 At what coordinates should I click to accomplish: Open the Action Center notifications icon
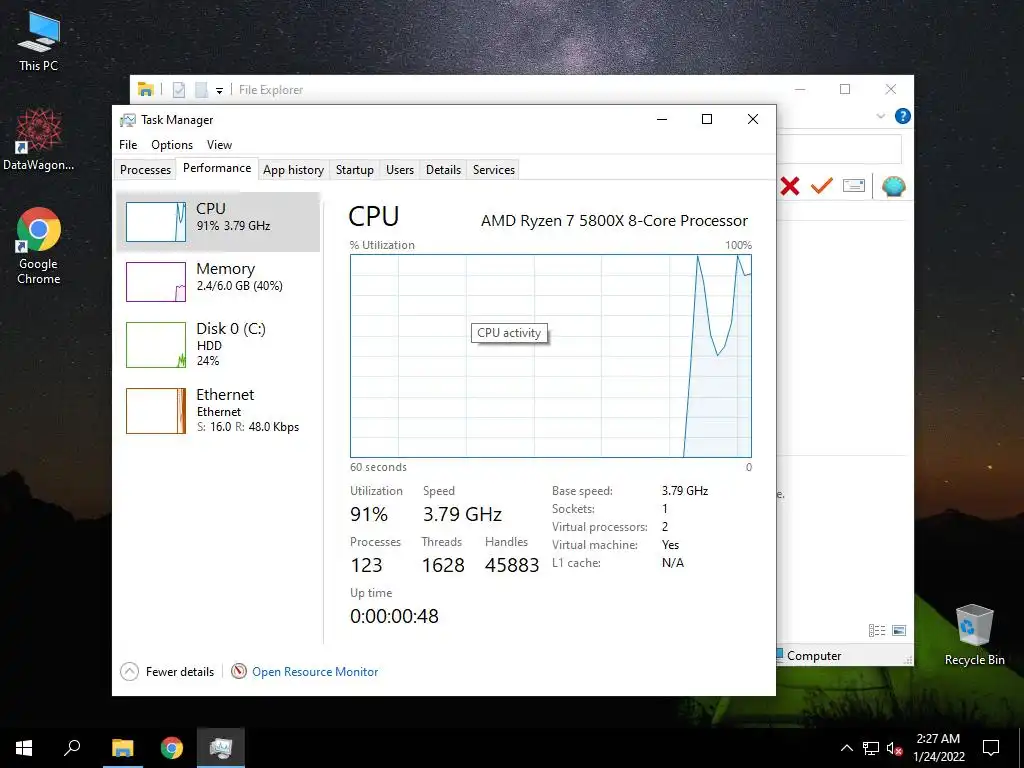[x=991, y=748]
